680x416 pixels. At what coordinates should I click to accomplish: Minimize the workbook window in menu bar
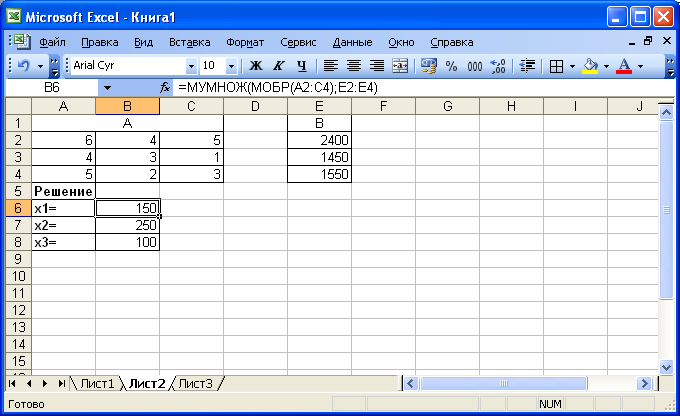(x=632, y=42)
